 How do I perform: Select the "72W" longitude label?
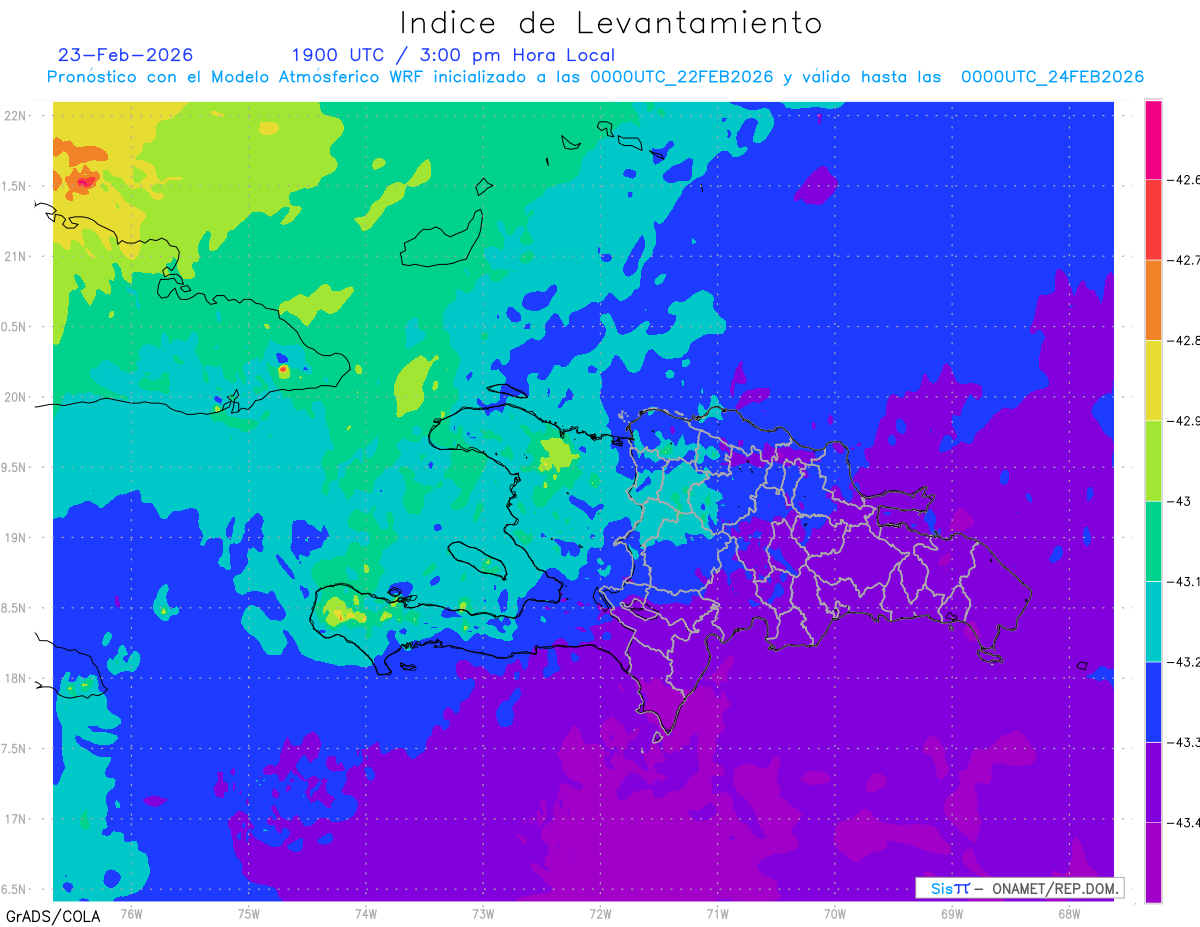pyautogui.click(x=600, y=913)
